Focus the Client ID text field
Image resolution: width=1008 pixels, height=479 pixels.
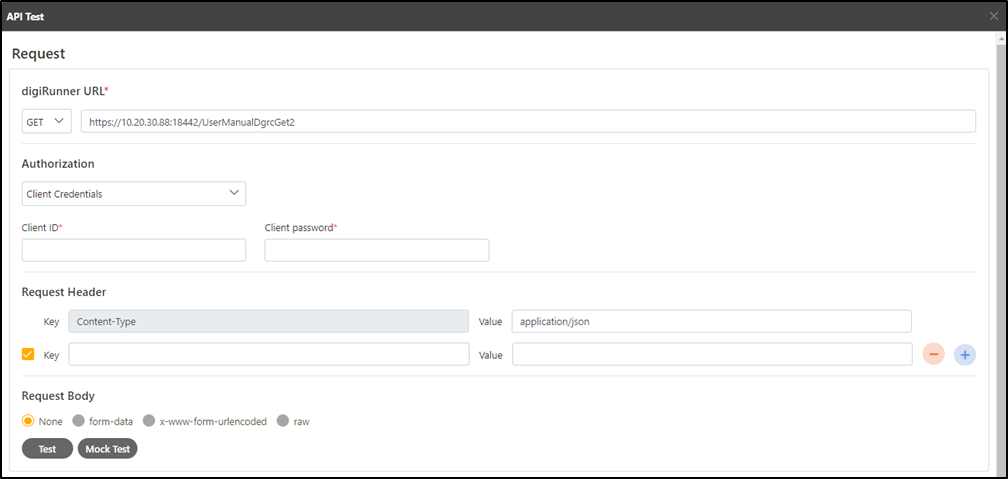coord(134,250)
